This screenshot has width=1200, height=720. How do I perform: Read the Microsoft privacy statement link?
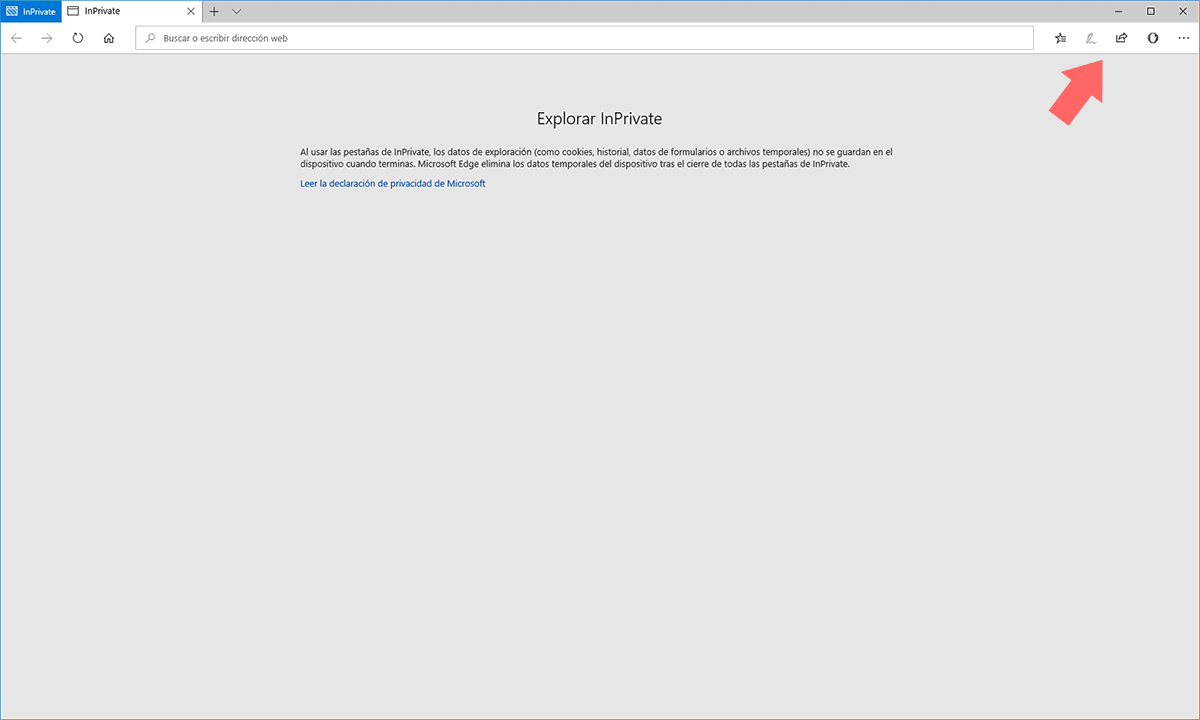pos(392,184)
